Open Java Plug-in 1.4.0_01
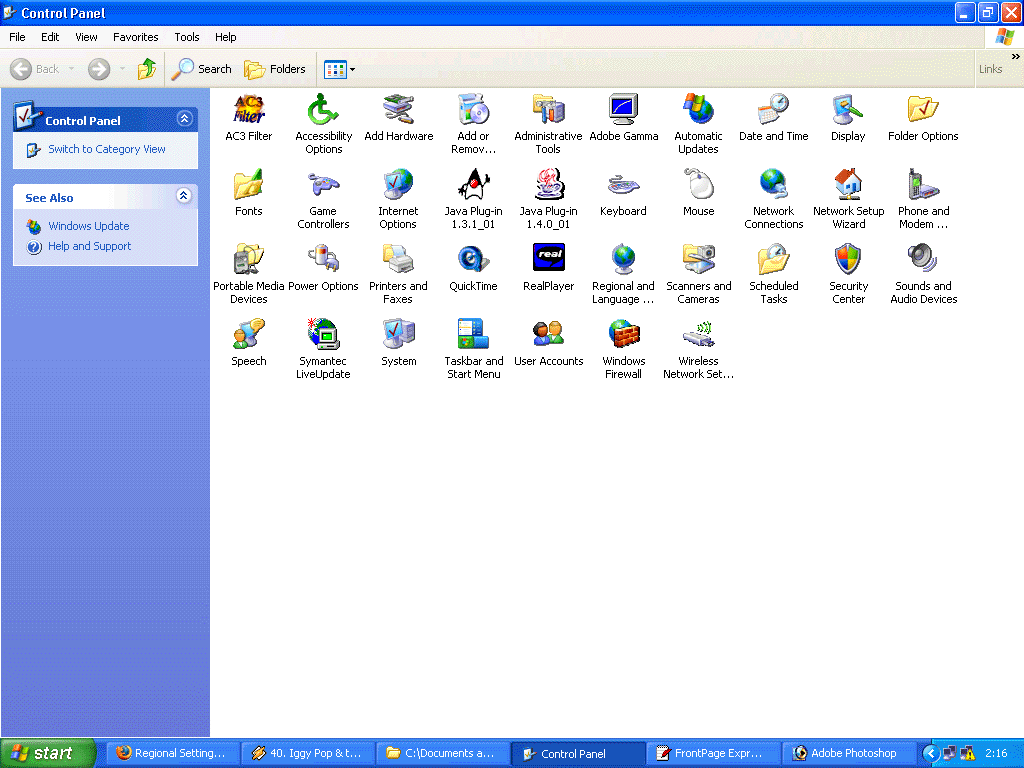Image resolution: width=1024 pixels, height=768 pixels. [549, 199]
